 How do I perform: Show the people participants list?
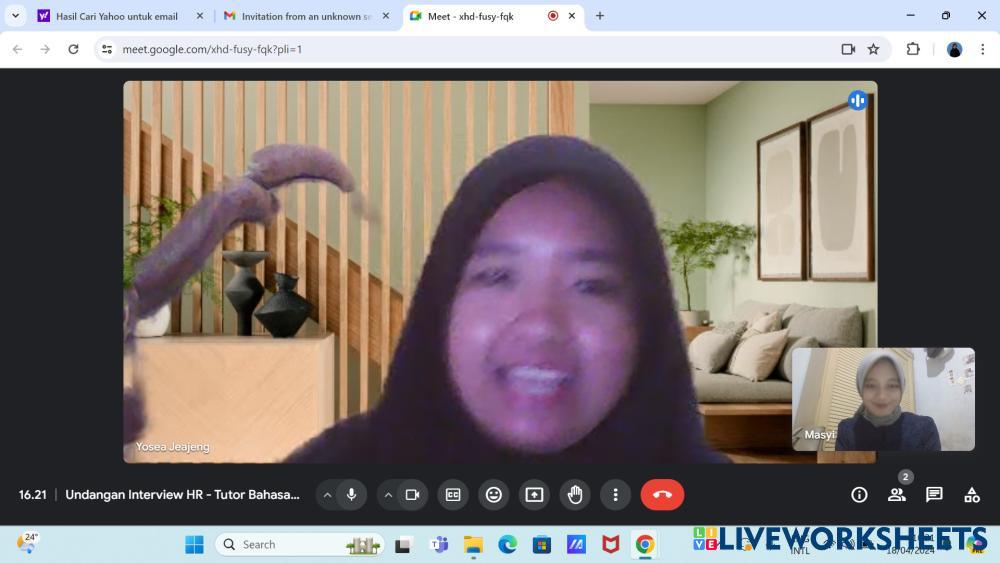coord(896,495)
